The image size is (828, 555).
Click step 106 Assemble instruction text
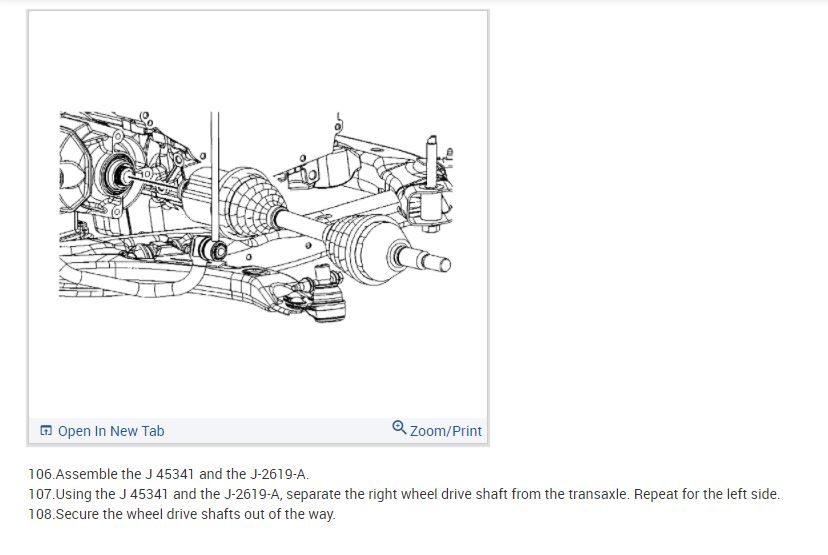168,474
